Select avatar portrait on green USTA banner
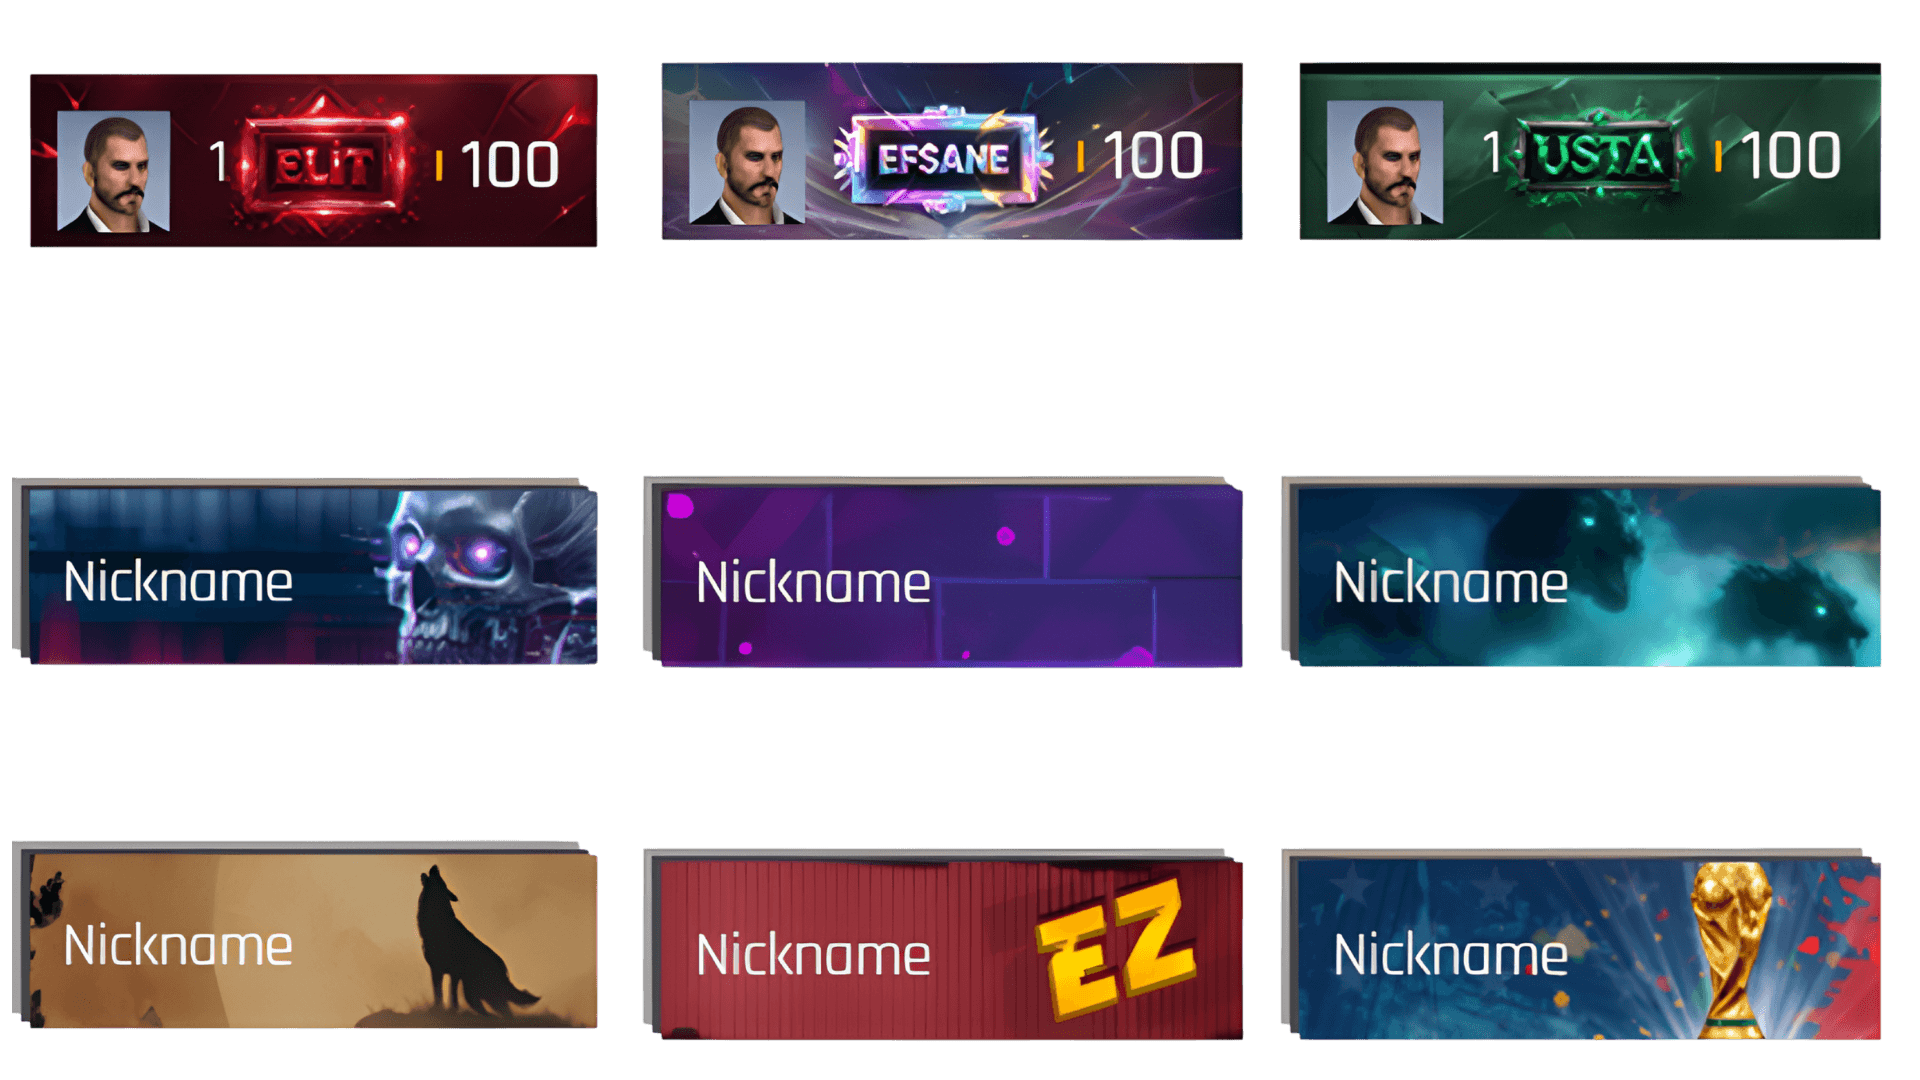This screenshot has width=1920, height=1080. [1384, 162]
